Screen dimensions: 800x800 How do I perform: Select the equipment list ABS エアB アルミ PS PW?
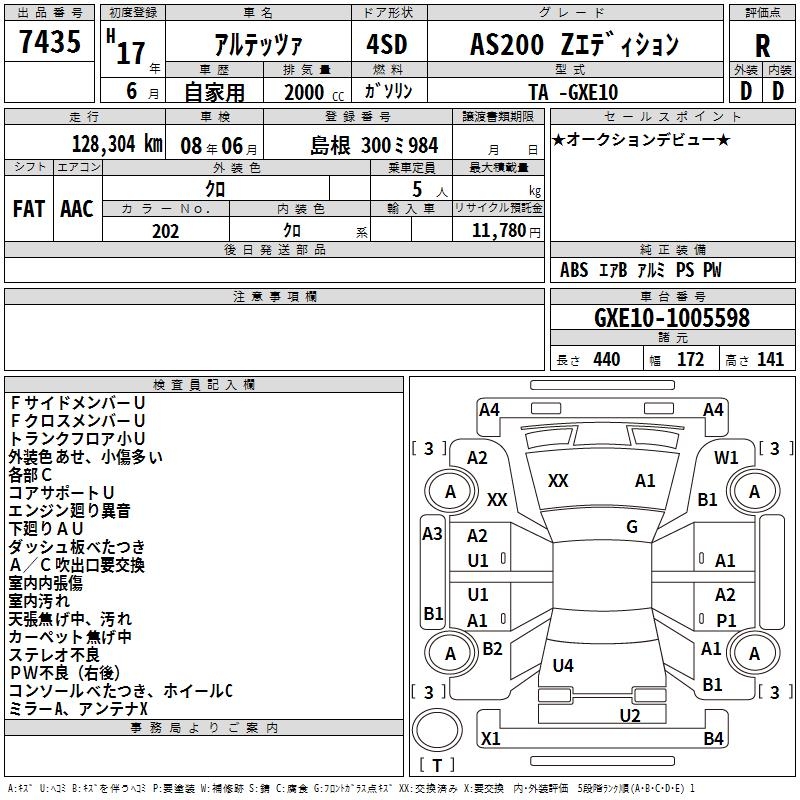pos(641,270)
